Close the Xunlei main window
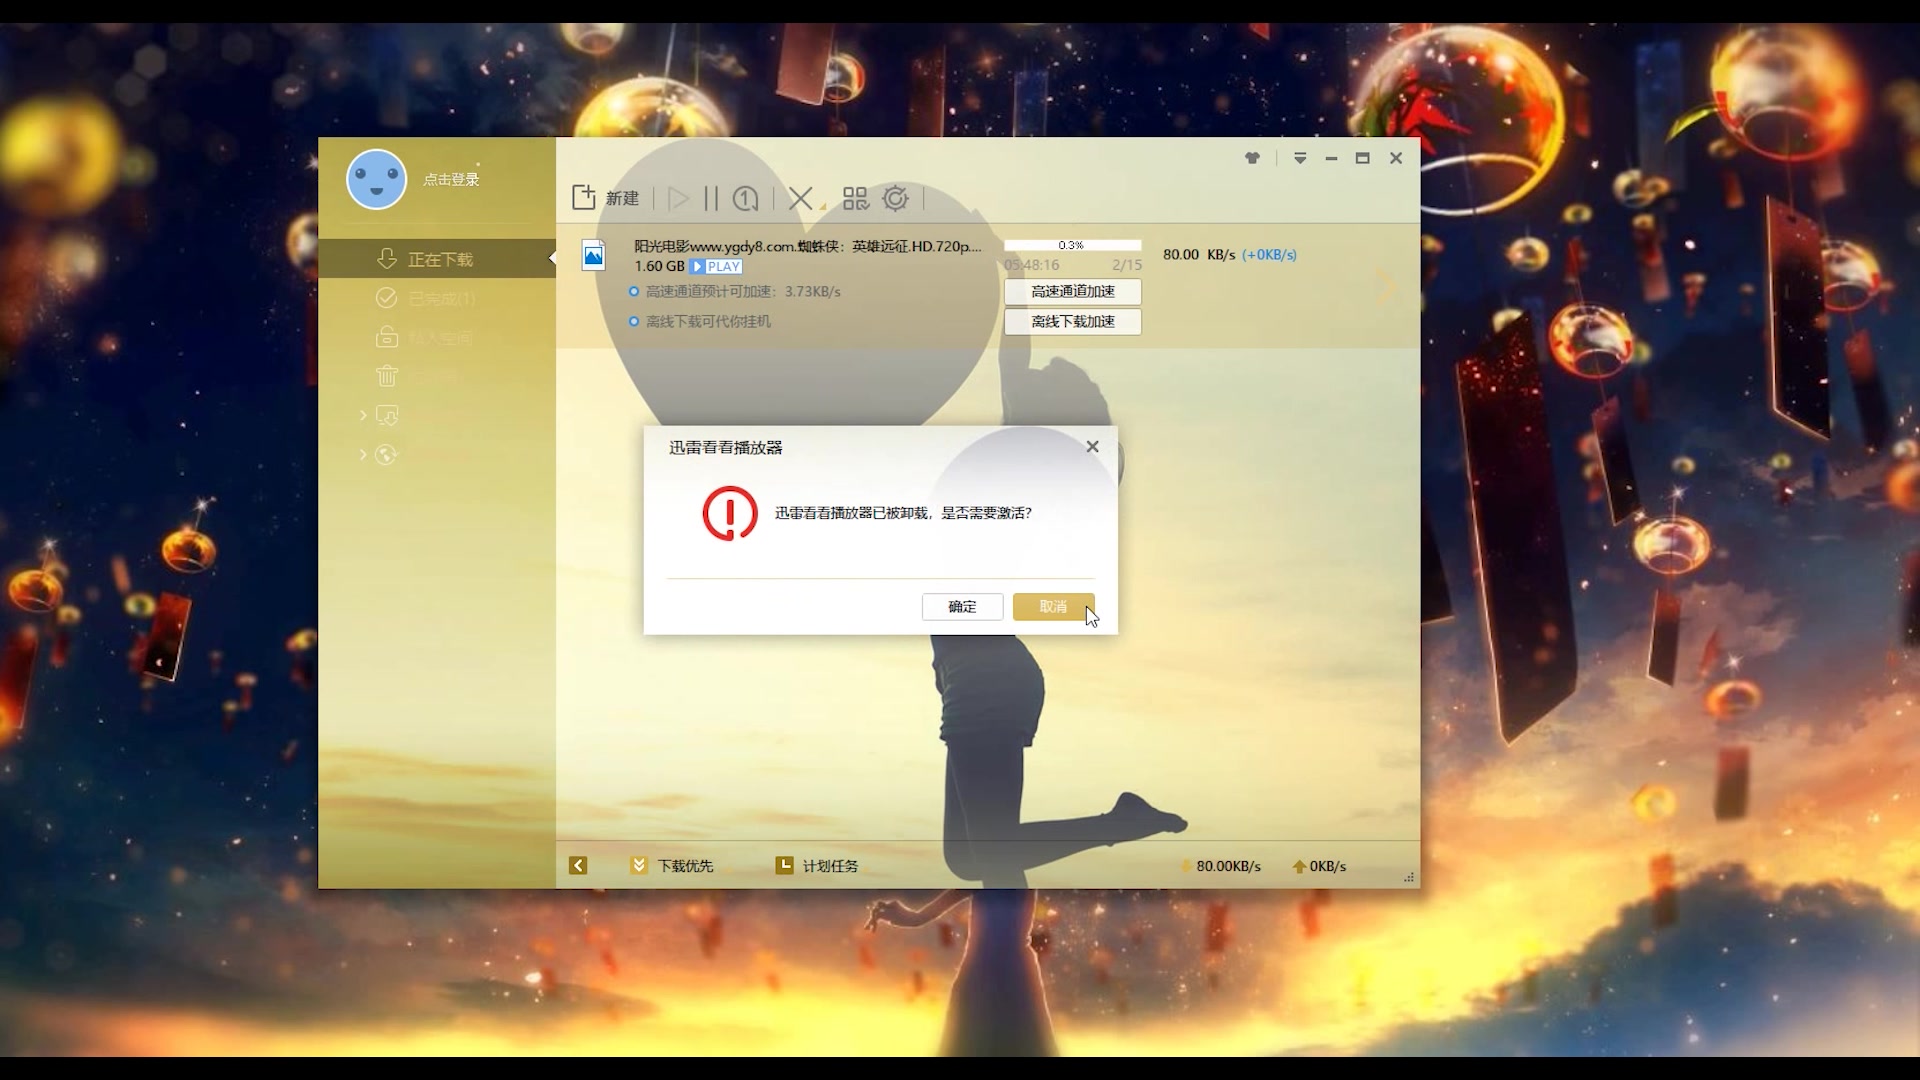The height and width of the screenshot is (1080, 1920). 1396,158
